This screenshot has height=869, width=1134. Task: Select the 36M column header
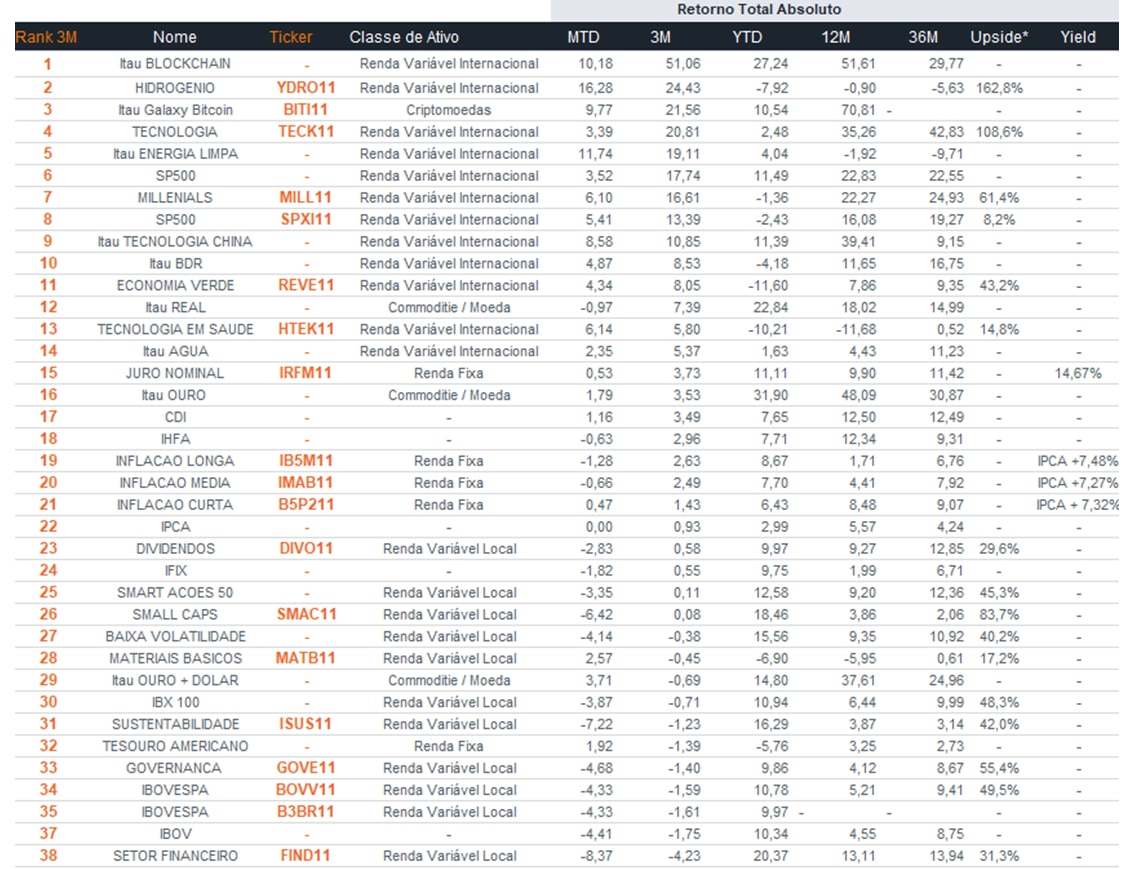click(923, 37)
